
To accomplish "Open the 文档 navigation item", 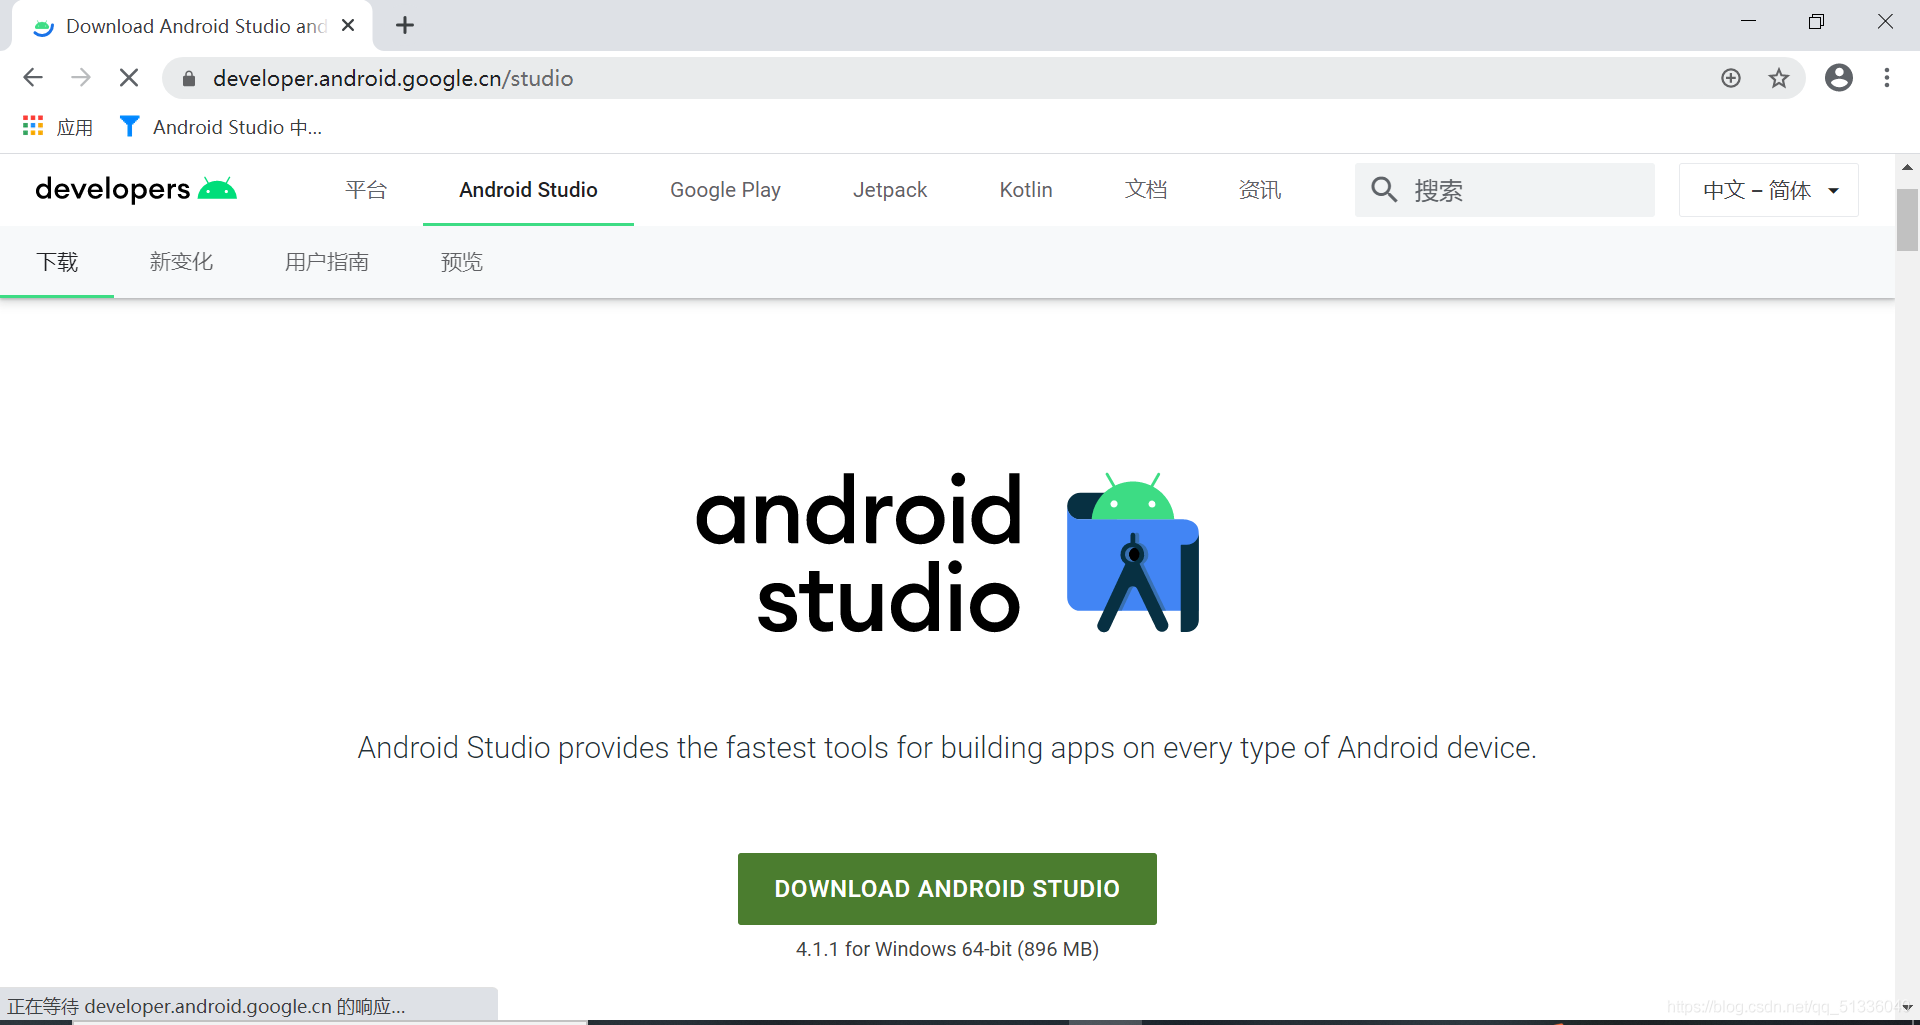I will 1146,190.
